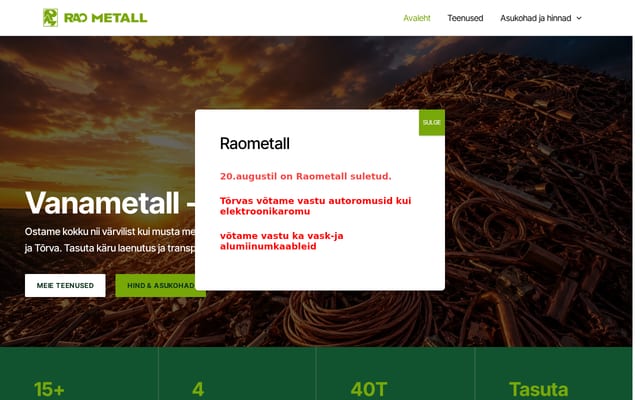The image size is (640, 400).
Task: Click the Tasuta statistic
Action: pos(538,389)
